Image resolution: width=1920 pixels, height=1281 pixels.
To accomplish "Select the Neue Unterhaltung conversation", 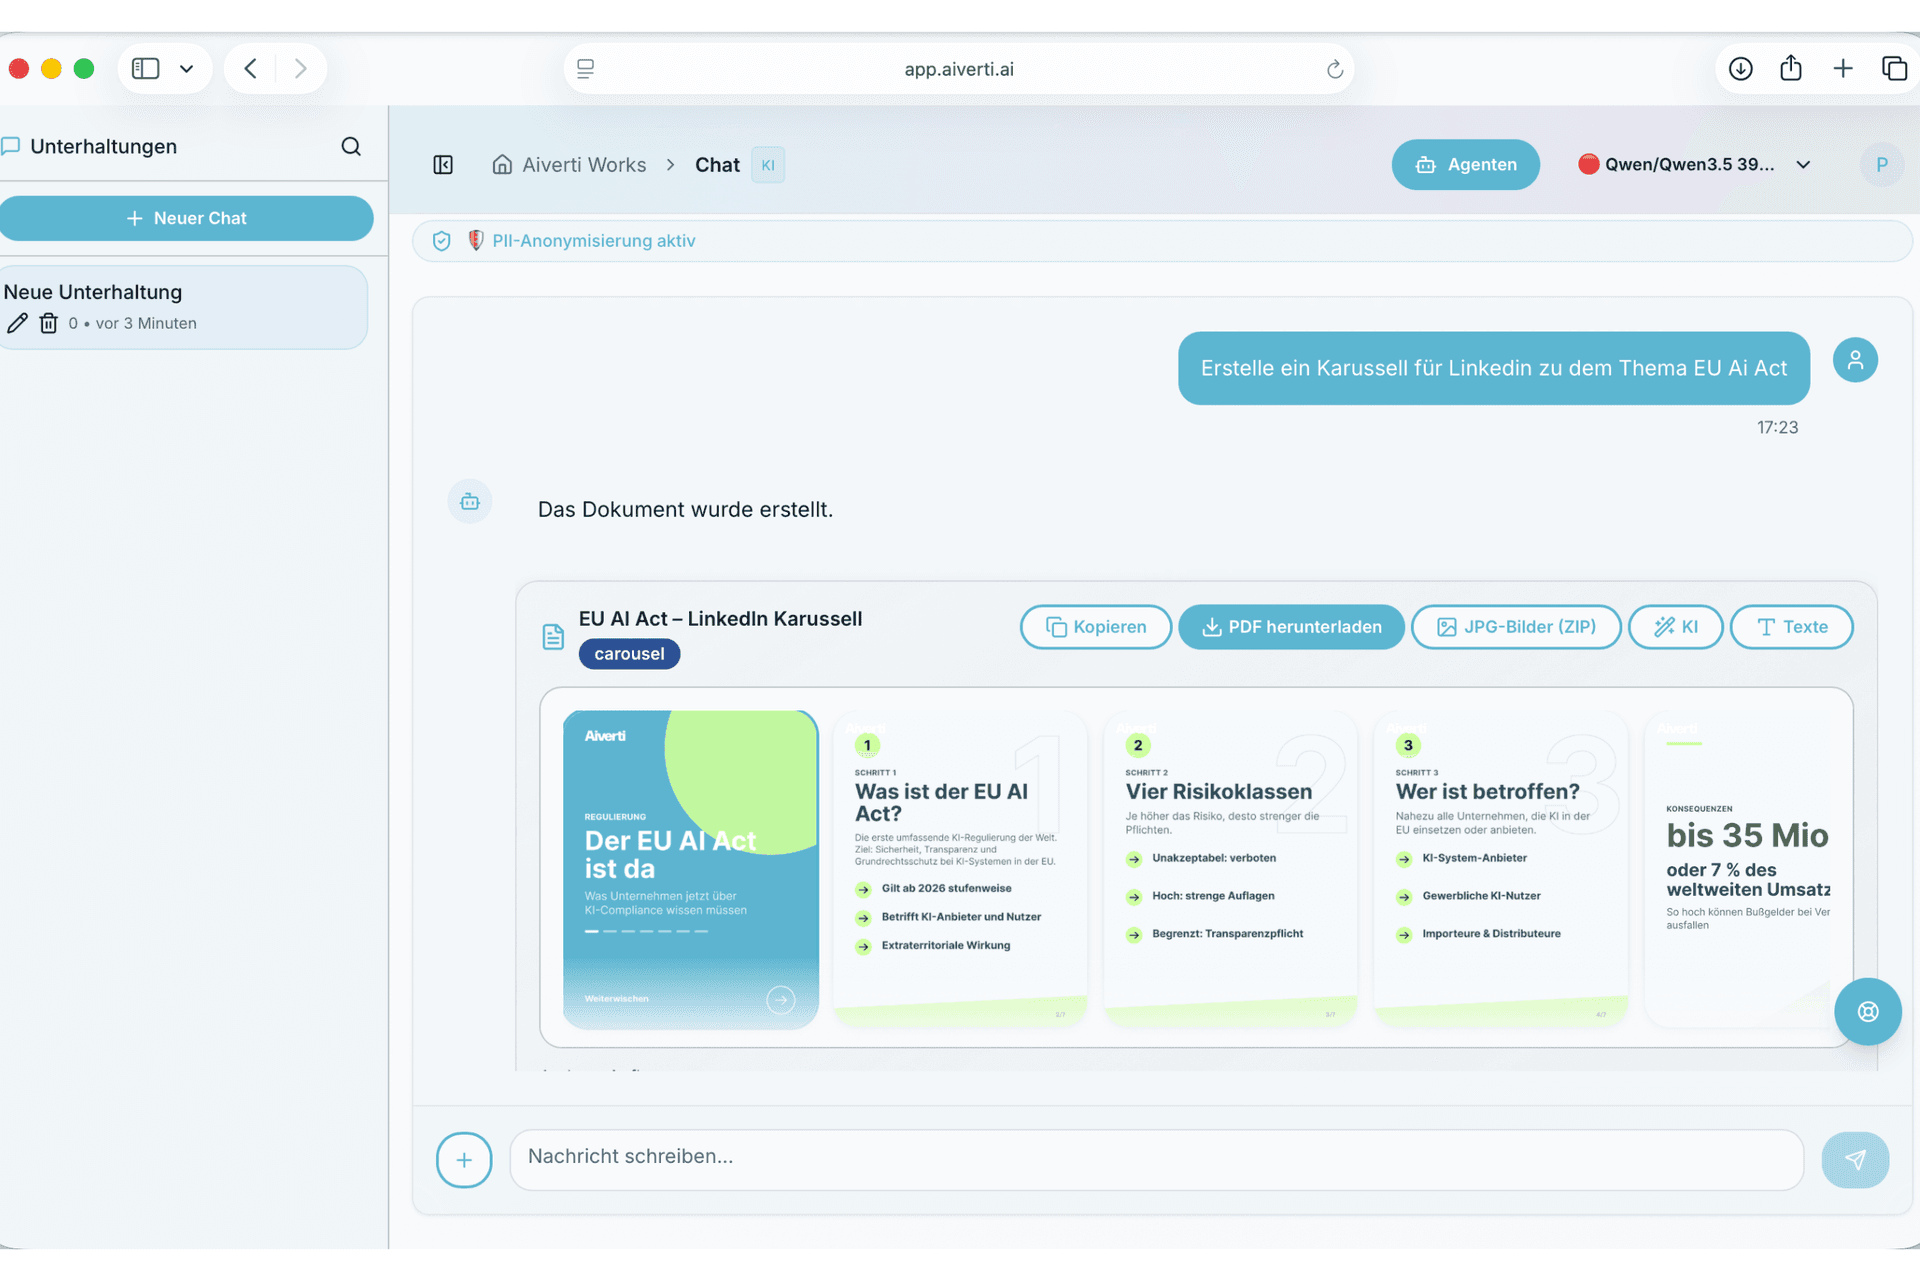I will pyautogui.click(x=184, y=307).
